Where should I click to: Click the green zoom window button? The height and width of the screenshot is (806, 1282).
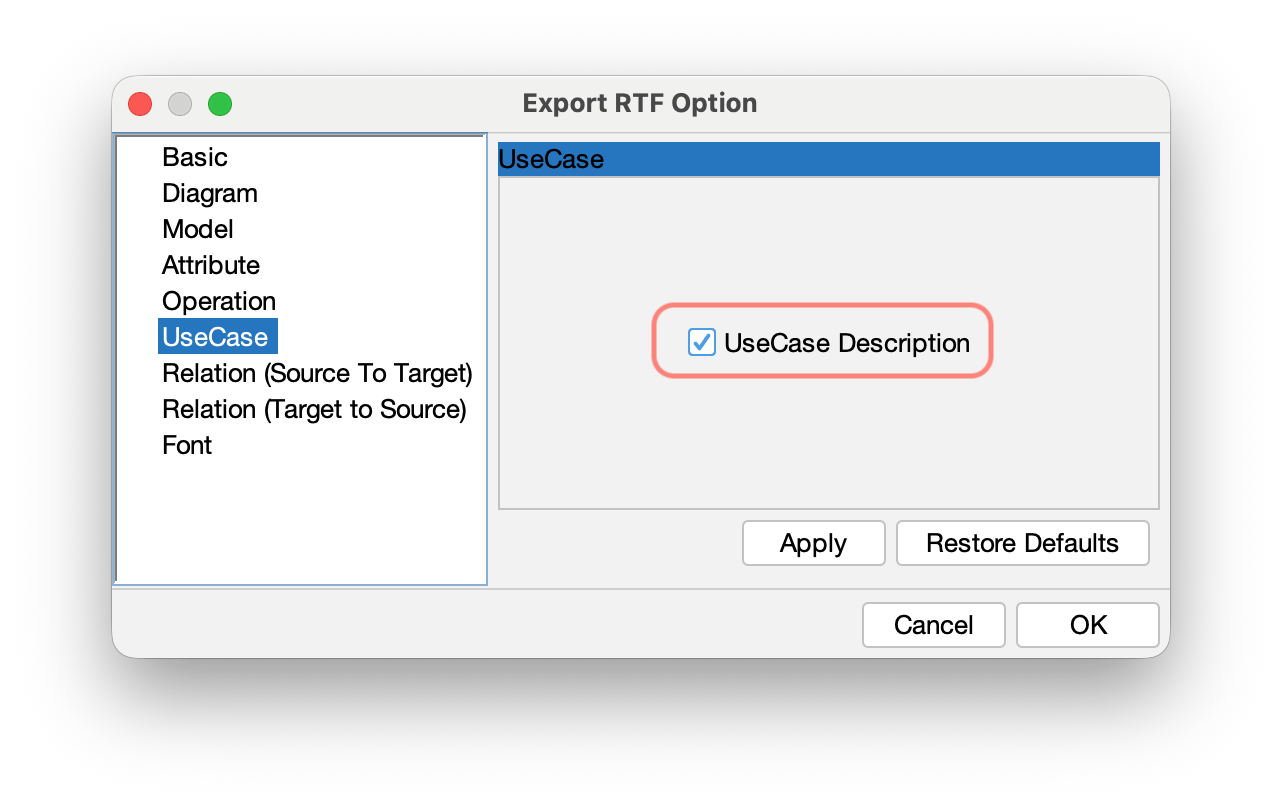click(219, 103)
